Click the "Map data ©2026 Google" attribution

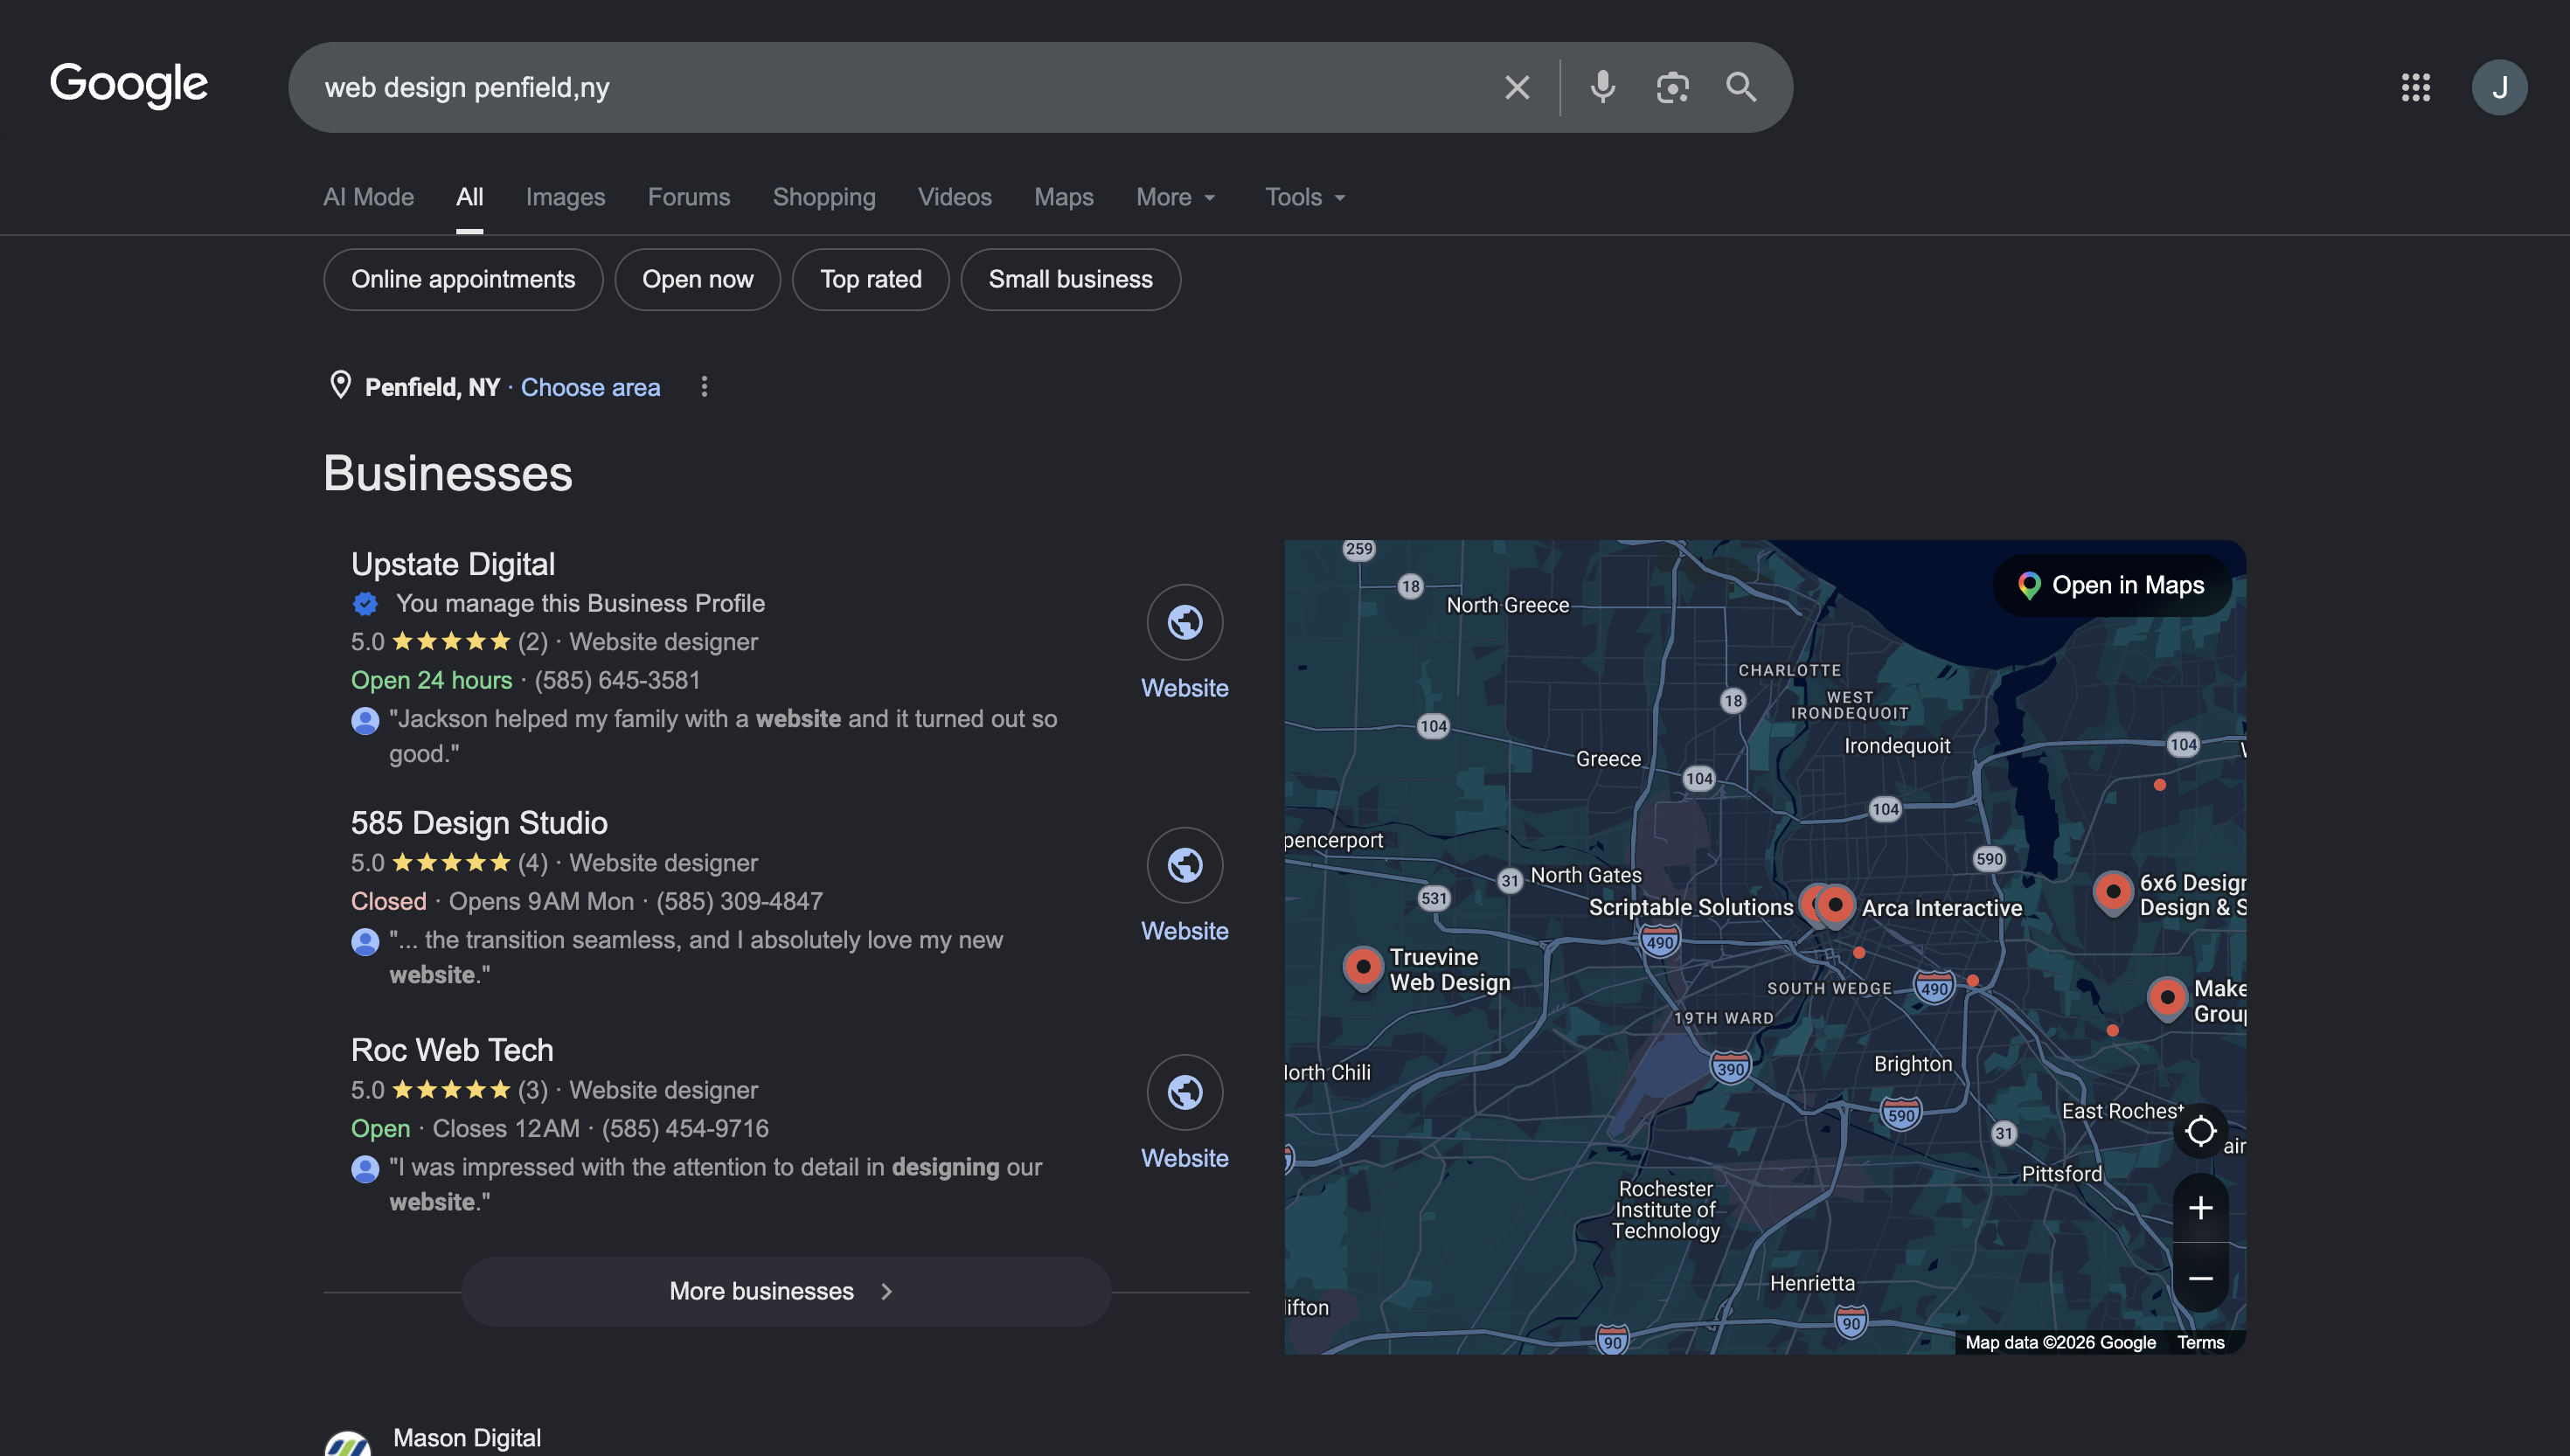pyautogui.click(x=2060, y=1342)
